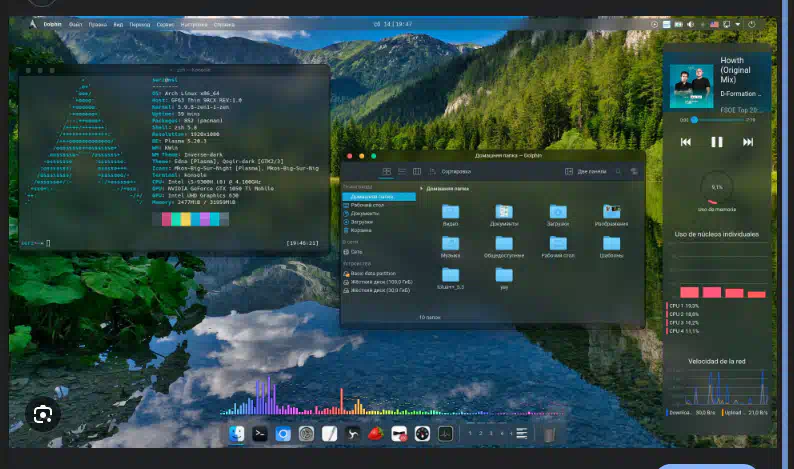Screen dimensions: 794x469
Task: Open the trash can icon in the dock
Action: pos(549,435)
